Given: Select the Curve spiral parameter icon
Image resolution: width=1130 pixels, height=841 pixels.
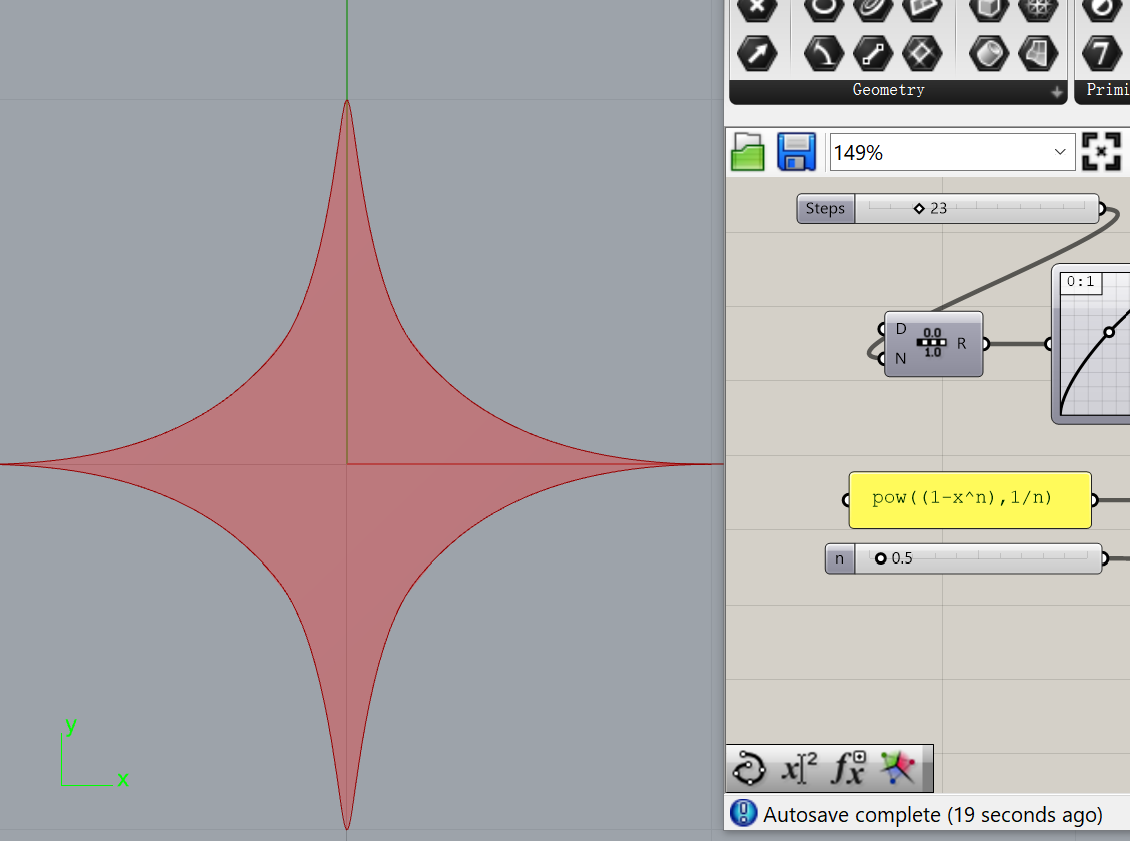Looking at the screenshot, I should tap(873, 10).
